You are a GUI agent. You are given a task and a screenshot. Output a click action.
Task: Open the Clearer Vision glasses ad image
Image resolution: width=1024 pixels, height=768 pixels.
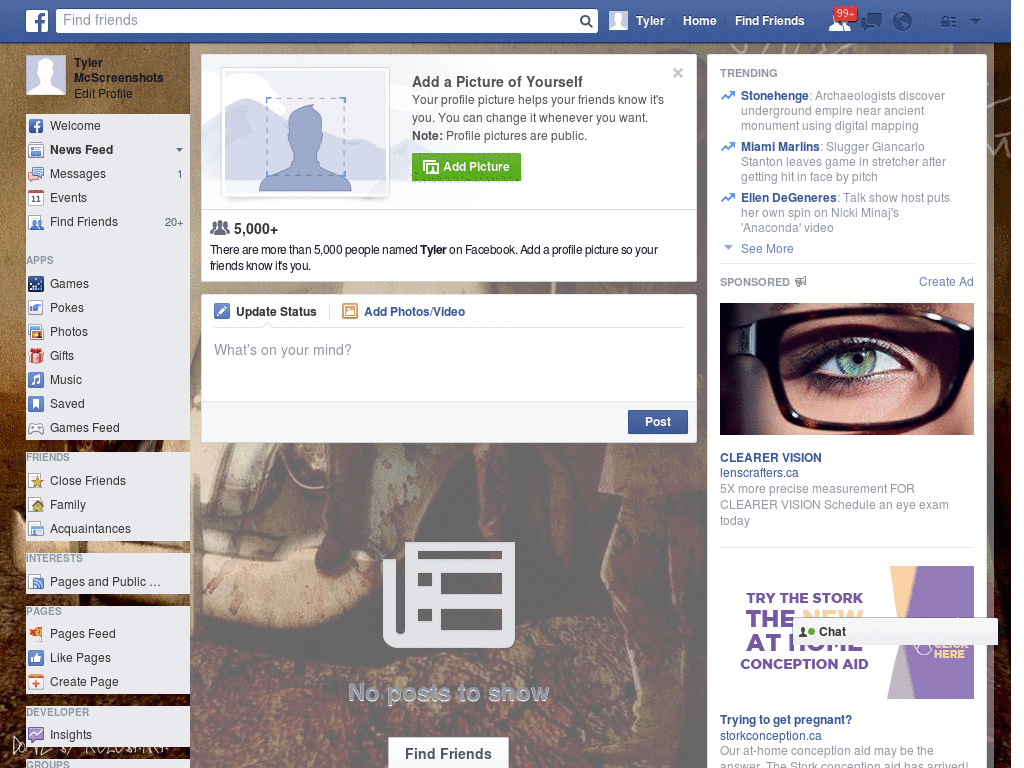click(x=846, y=369)
